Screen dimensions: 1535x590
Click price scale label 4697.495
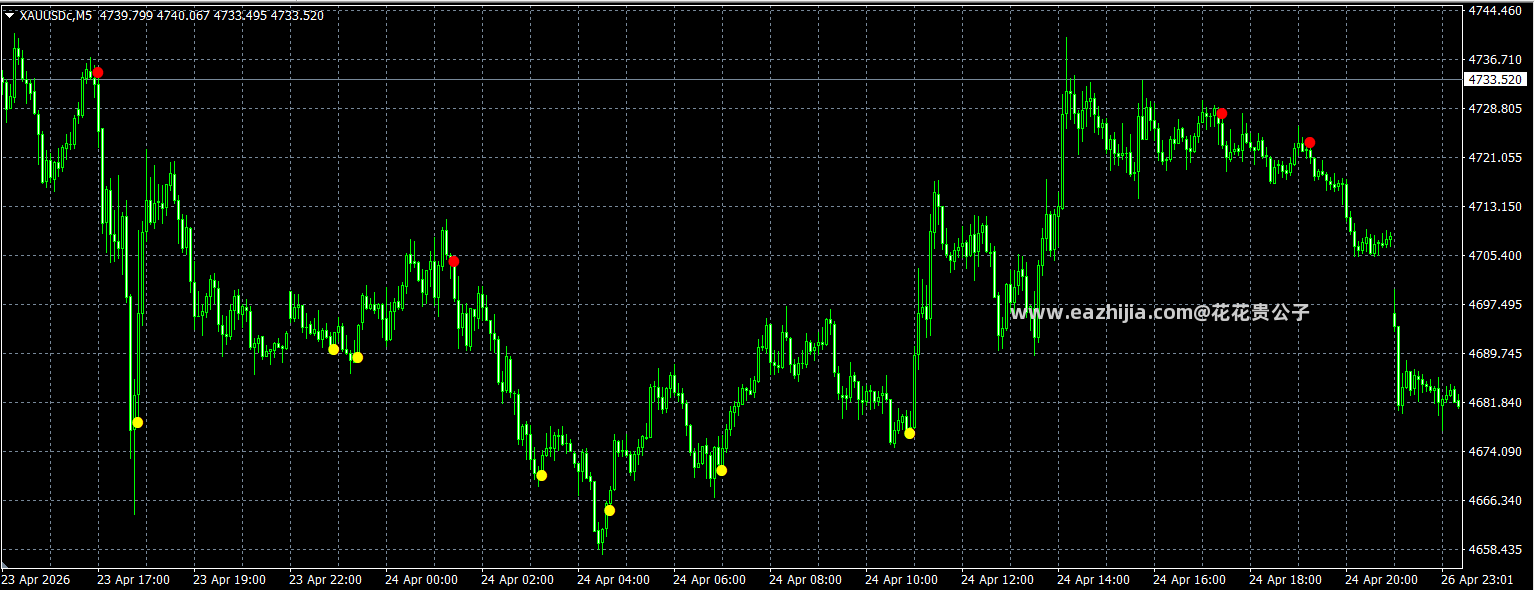1495,304
